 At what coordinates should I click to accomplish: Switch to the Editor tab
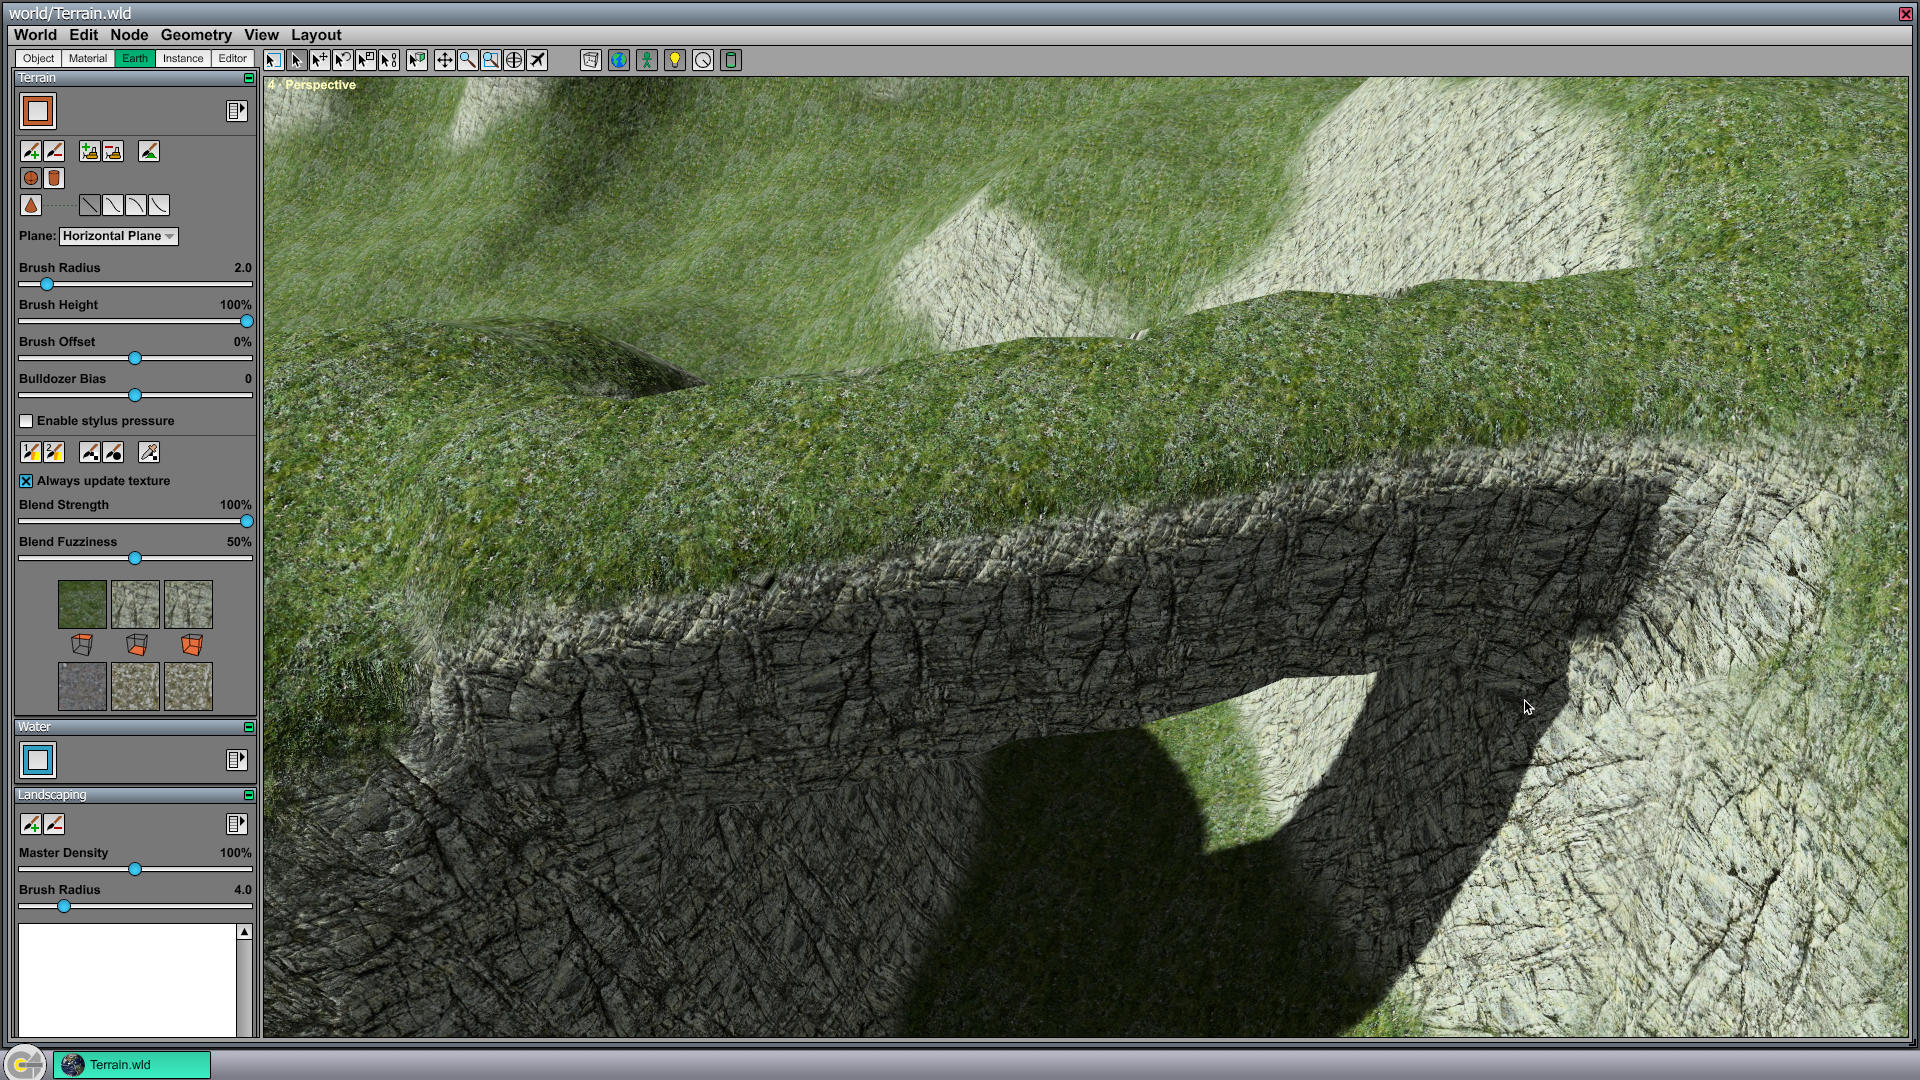pyautogui.click(x=233, y=59)
